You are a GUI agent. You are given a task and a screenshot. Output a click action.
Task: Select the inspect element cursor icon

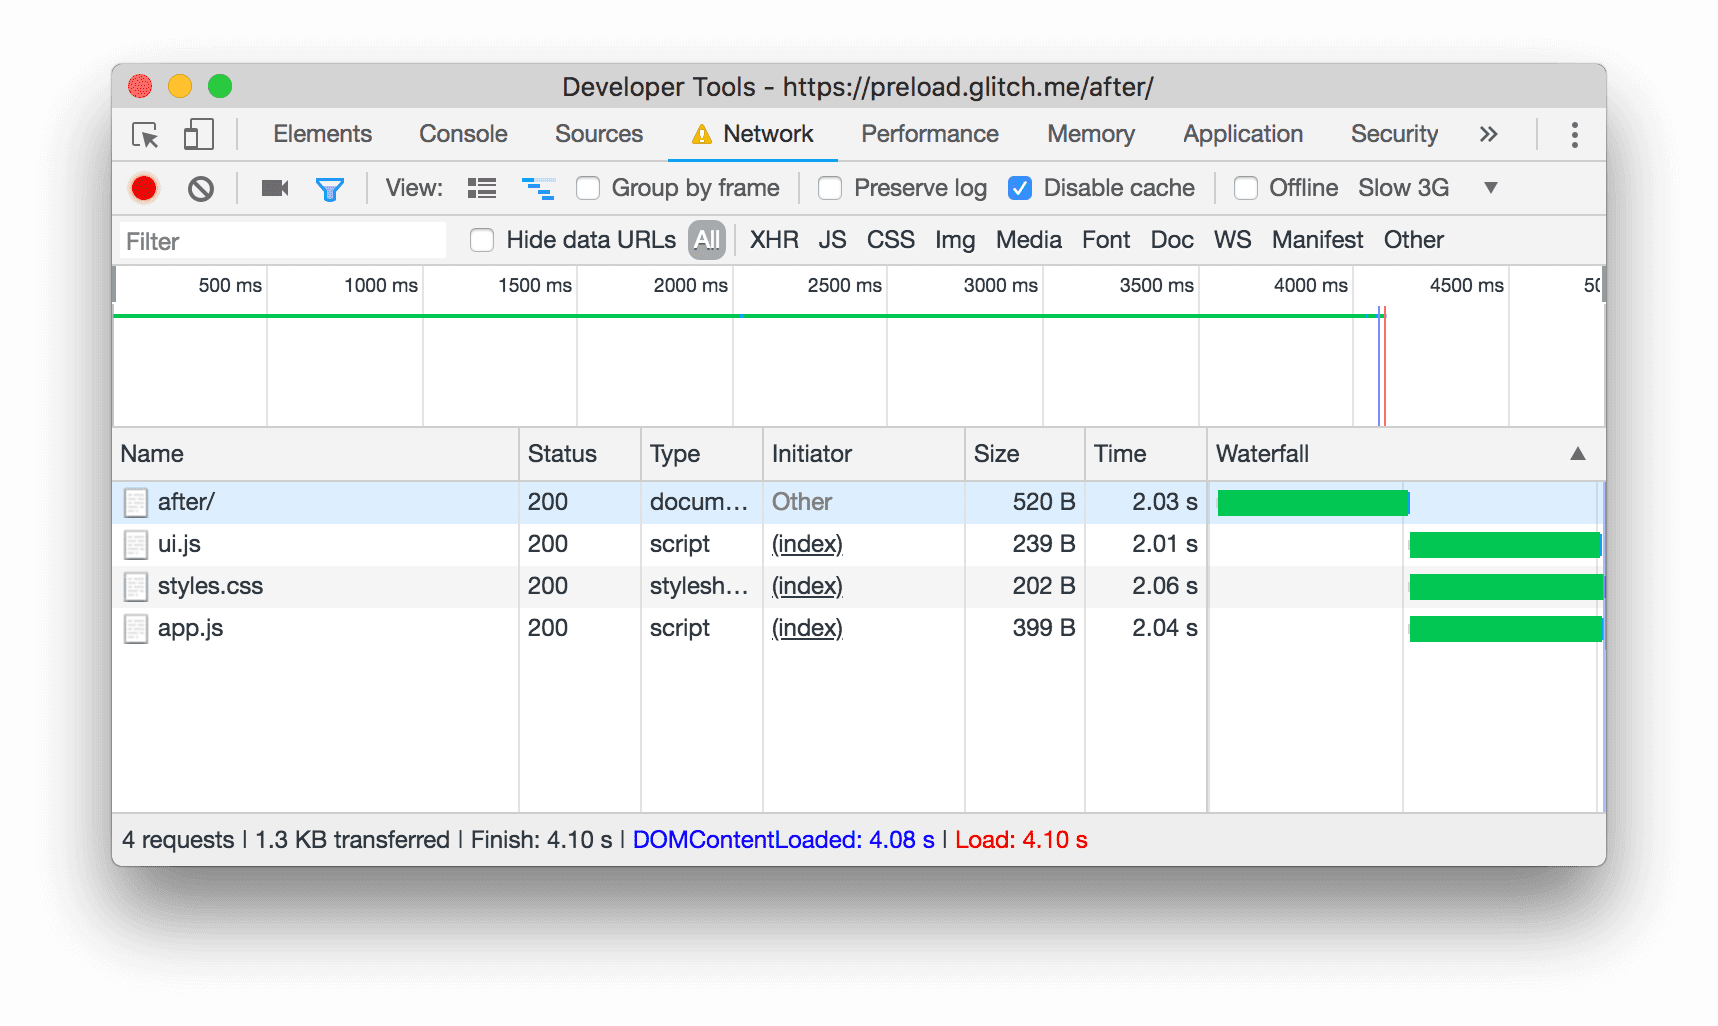(x=145, y=134)
